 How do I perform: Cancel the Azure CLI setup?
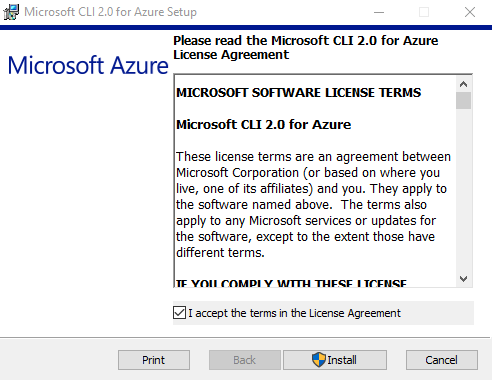(442, 360)
